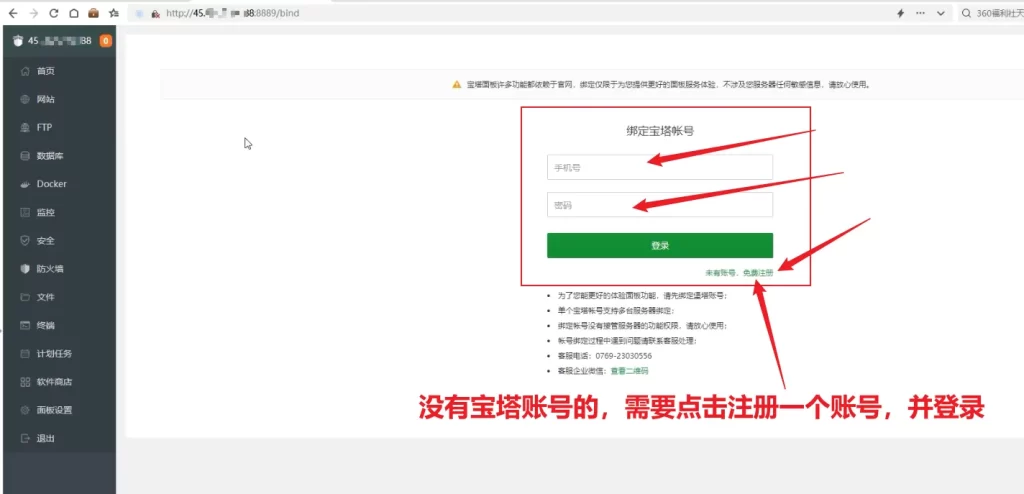Click the 未有账号，免费注册 register link
Viewport: 1024px width, 494px height.
coord(739,272)
